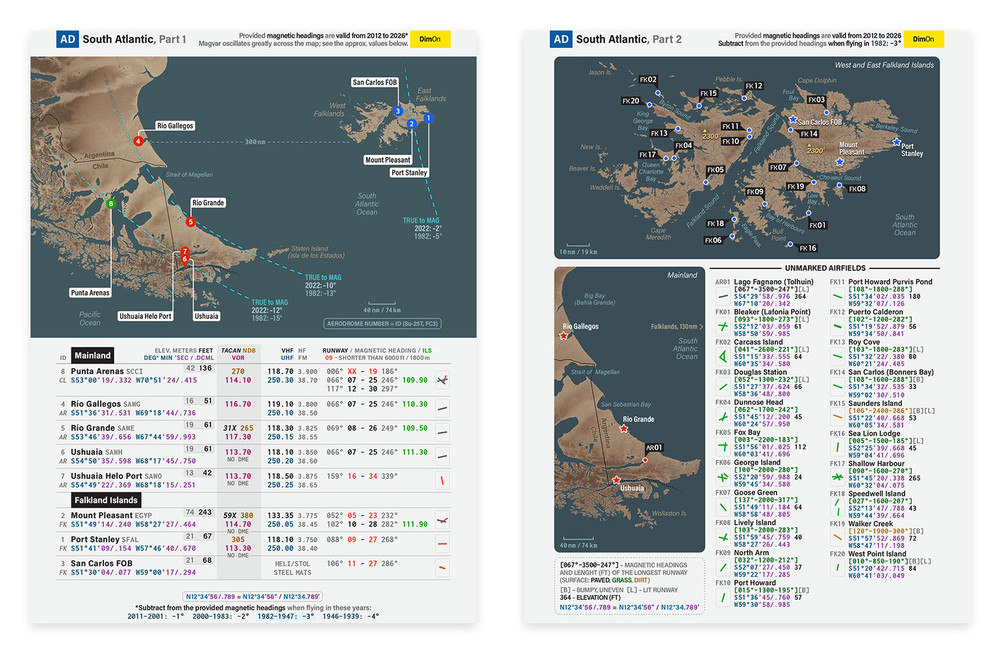Click the runway icon for FK02 Carcass Island

[x=723, y=356]
